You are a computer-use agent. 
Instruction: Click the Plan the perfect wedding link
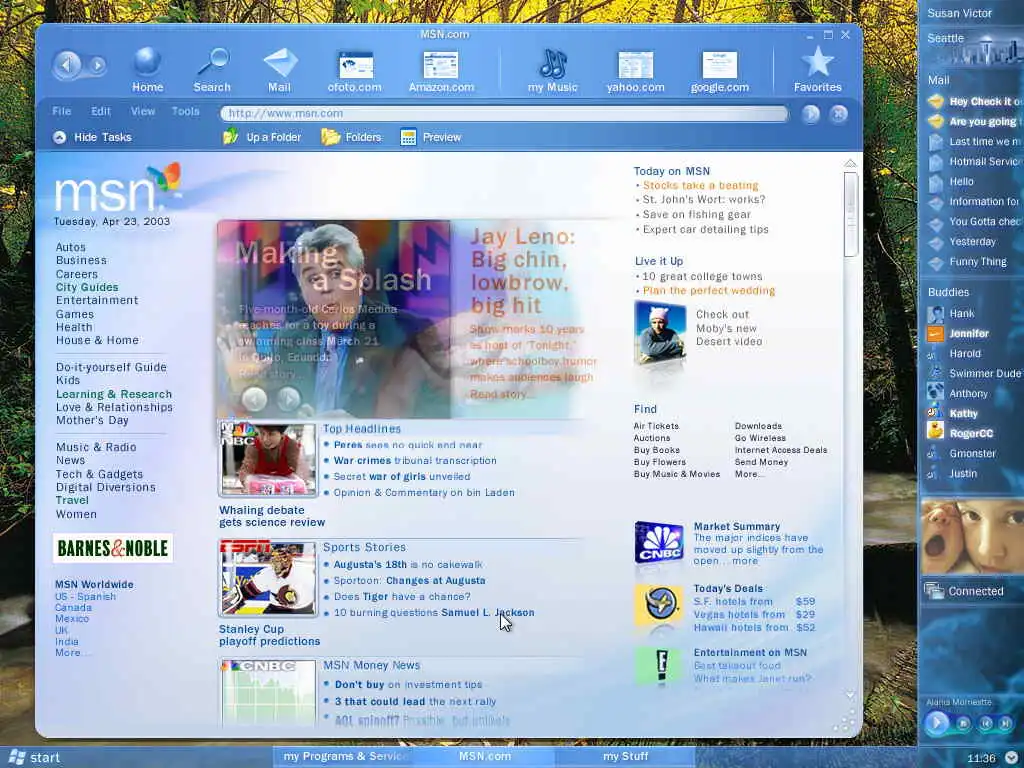(x=709, y=291)
